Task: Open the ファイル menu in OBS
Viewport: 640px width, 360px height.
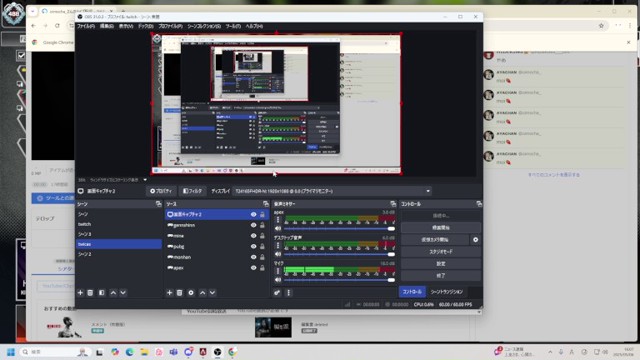Action: click(86, 26)
